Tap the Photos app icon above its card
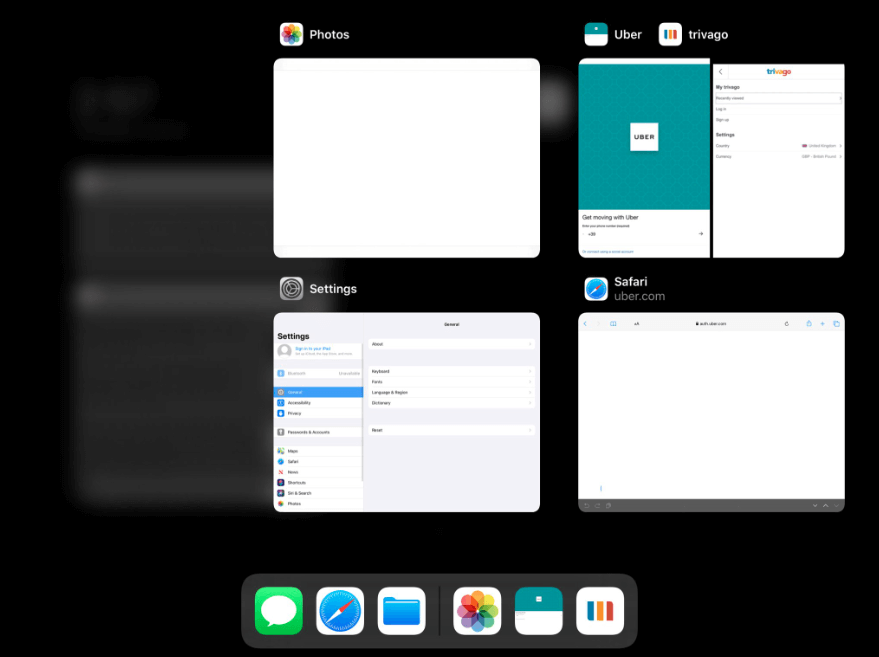 coord(292,34)
